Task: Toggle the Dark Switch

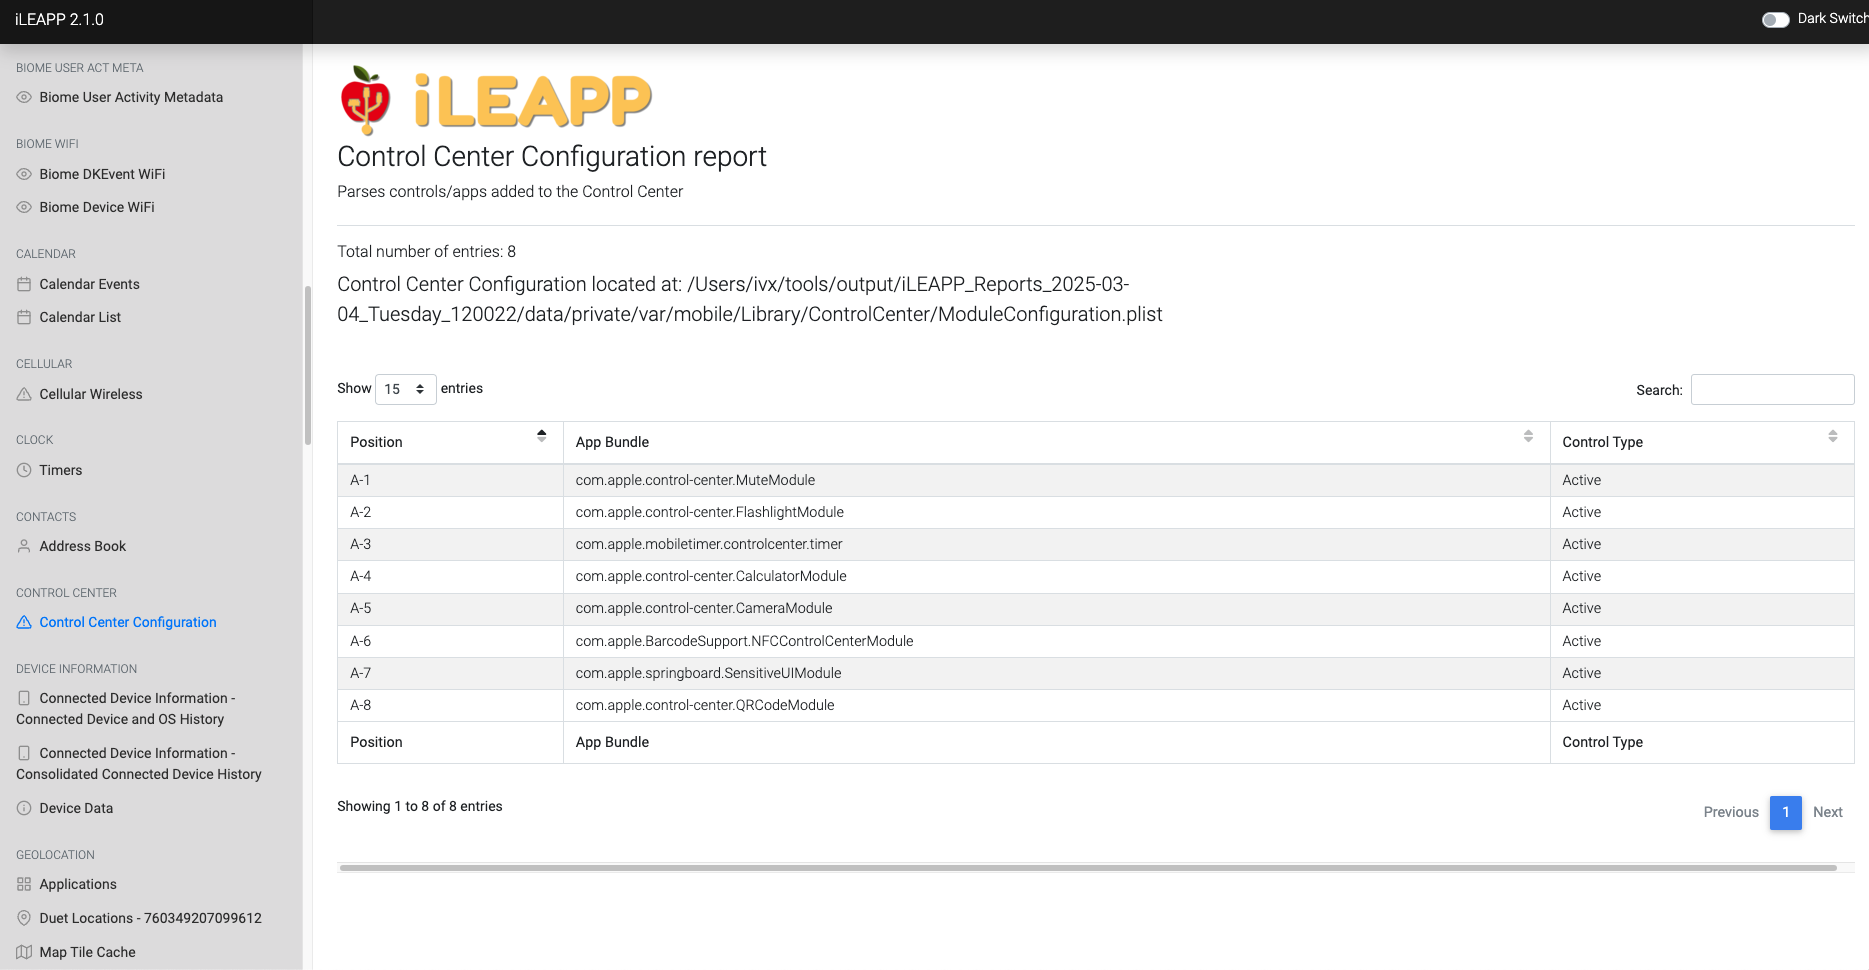Action: 1775,19
